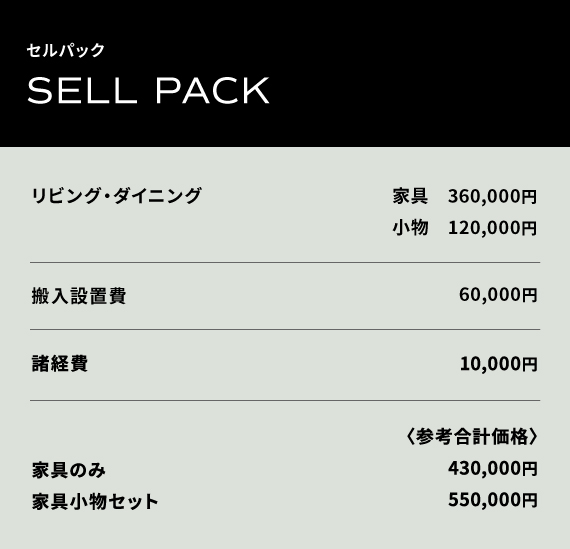
Task: Click the divider line below 諸経費 row
Action: pyautogui.click(x=285, y=401)
